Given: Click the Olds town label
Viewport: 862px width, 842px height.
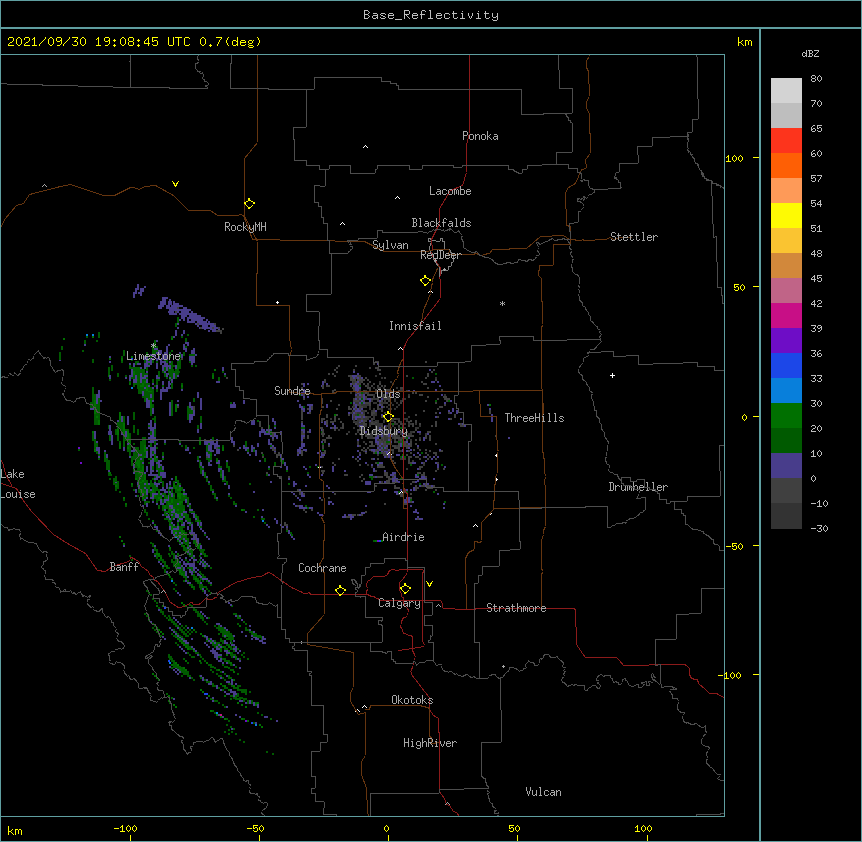Looking at the screenshot, I should coord(388,394).
